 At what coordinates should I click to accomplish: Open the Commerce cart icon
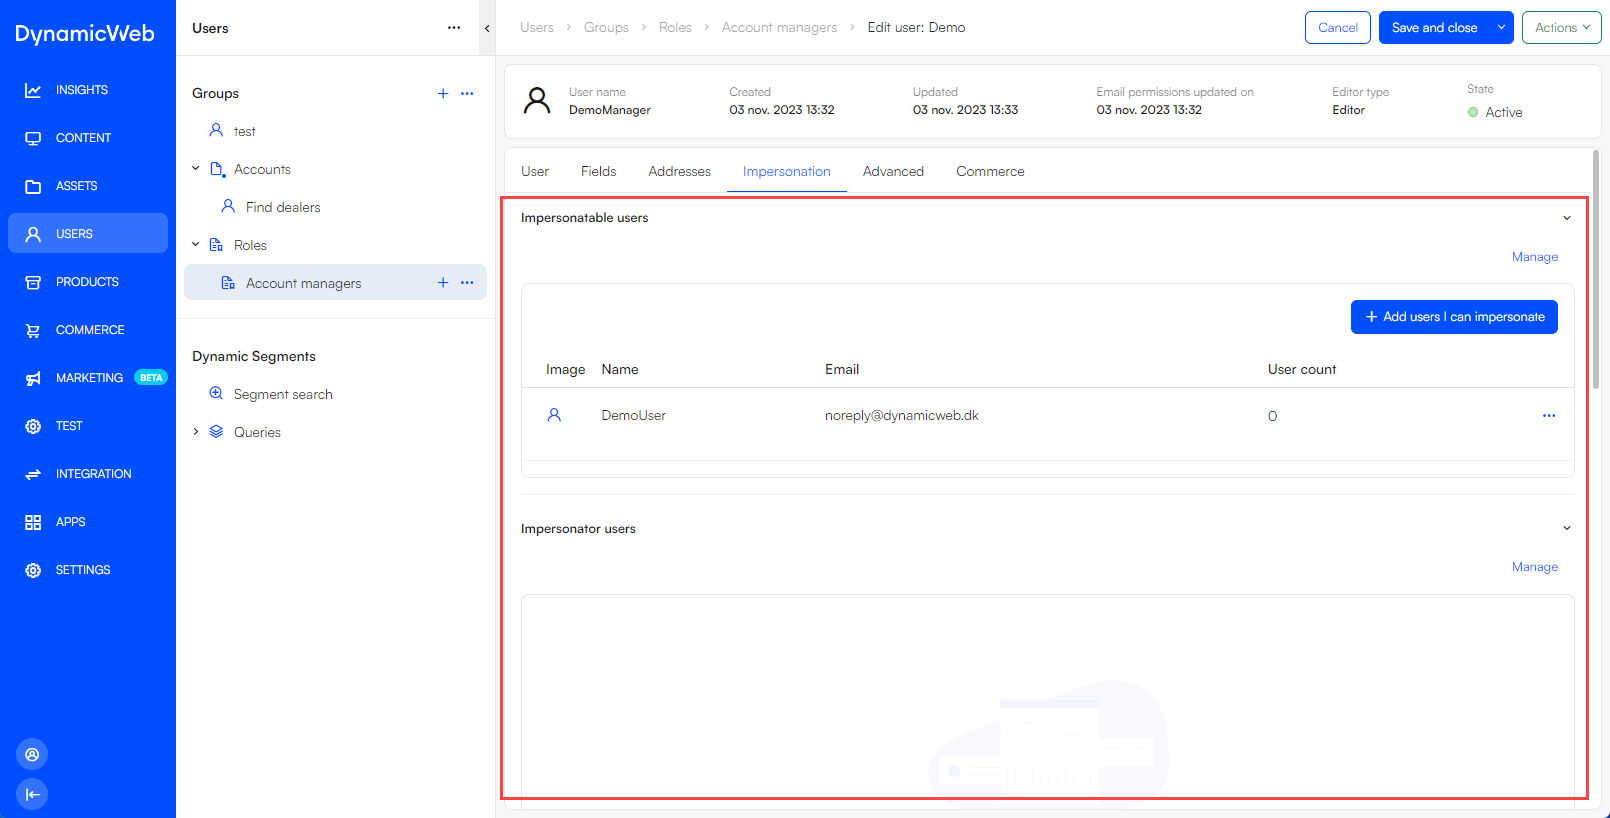(33, 330)
